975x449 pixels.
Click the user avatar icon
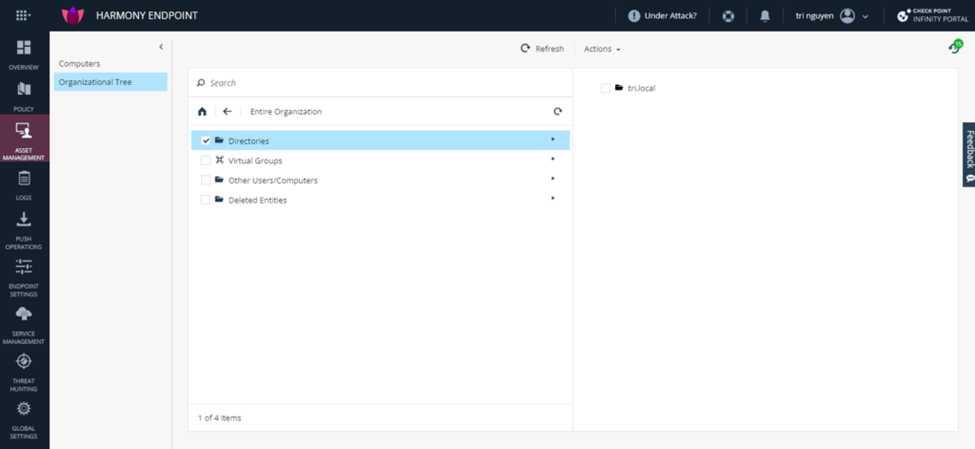pyautogui.click(x=847, y=16)
